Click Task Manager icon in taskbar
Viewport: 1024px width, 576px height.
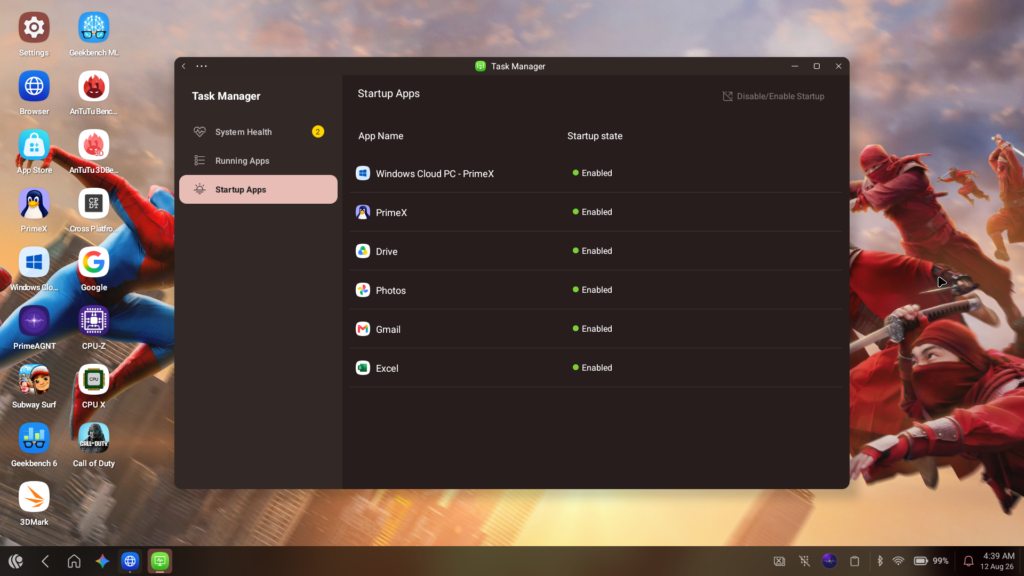click(x=160, y=561)
